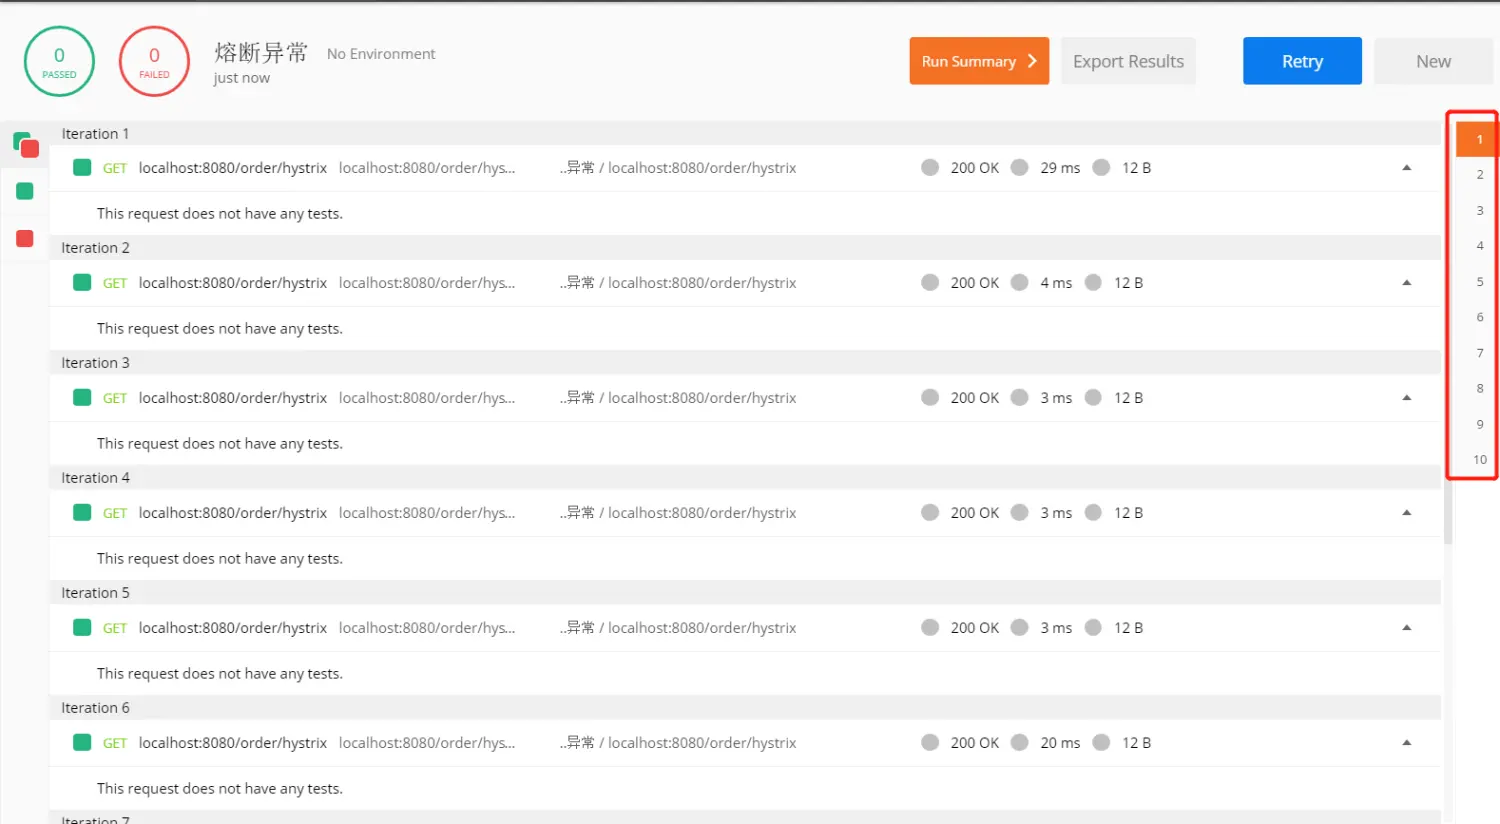Show all results using combined filter icon
1500x824 pixels.
[26, 145]
